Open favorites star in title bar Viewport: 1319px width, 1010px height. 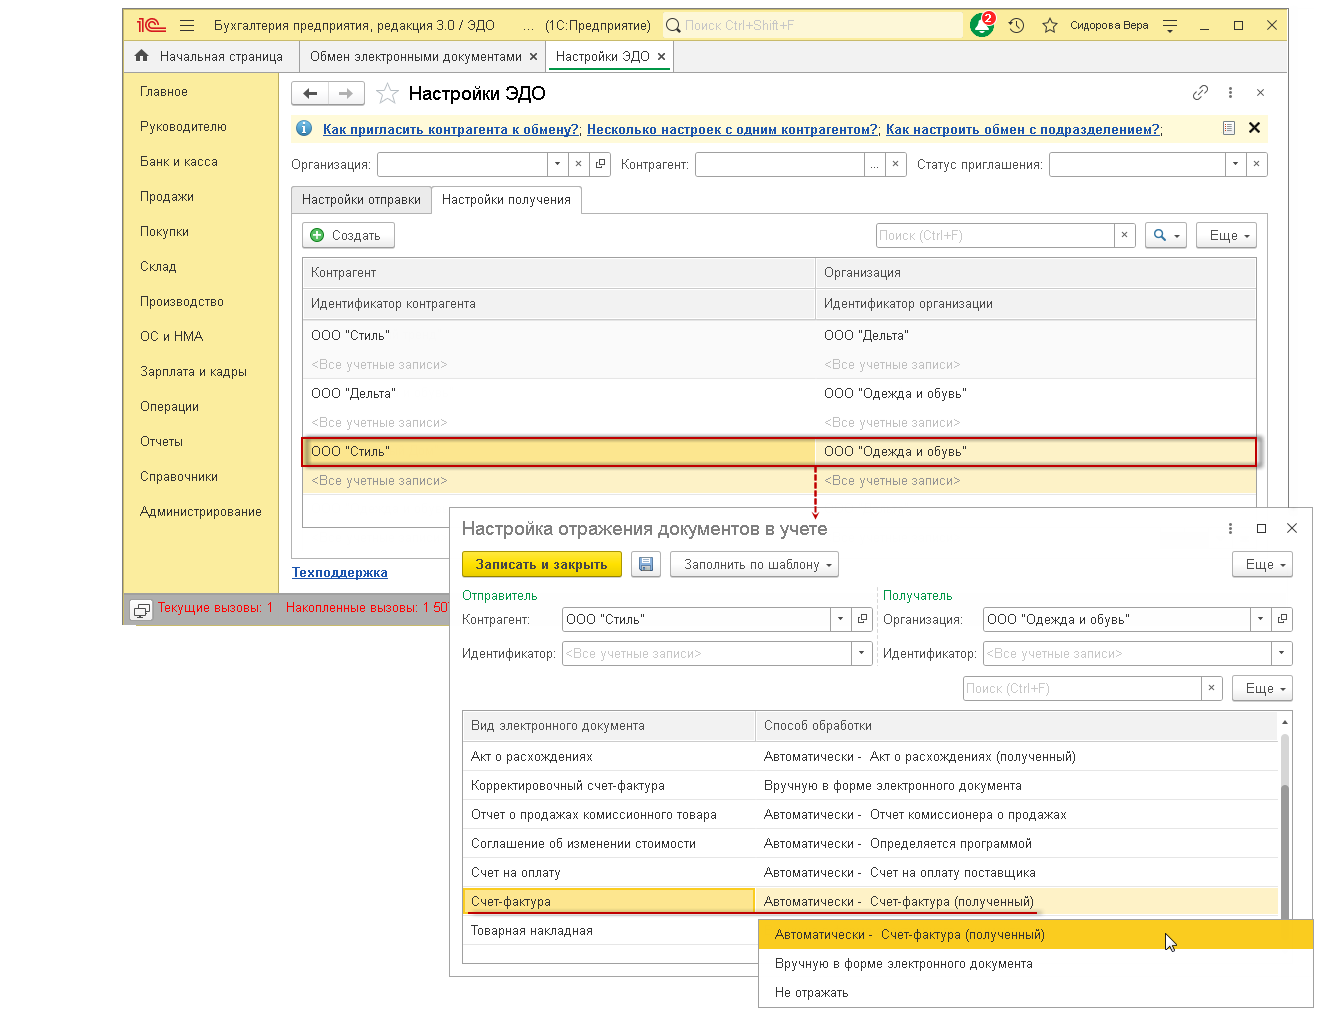pyautogui.click(x=1050, y=25)
